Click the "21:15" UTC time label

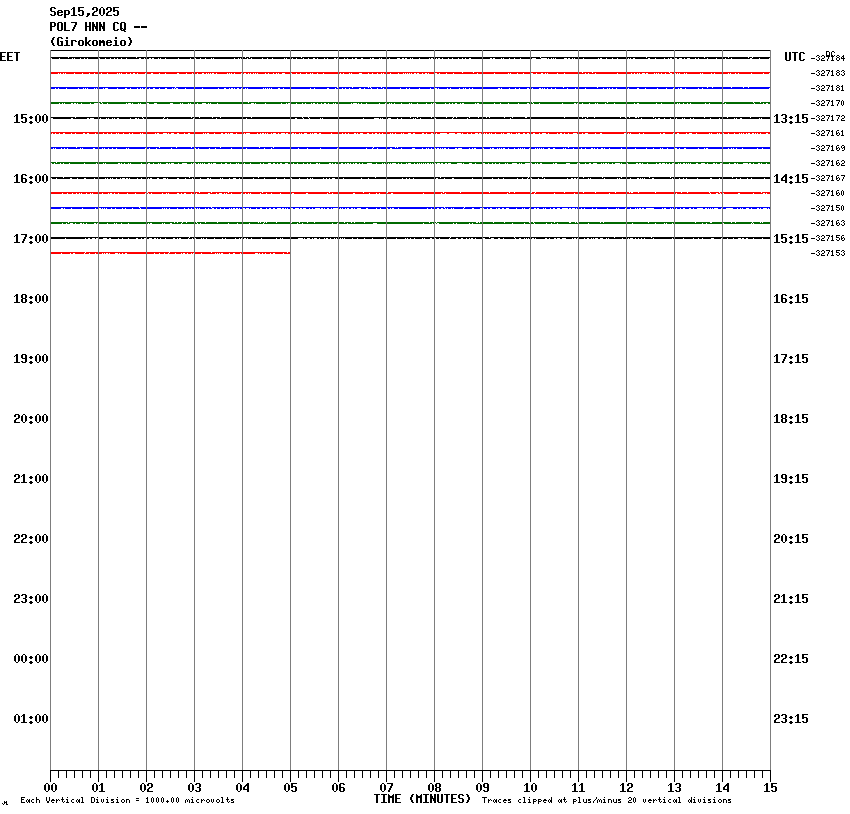coord(790,599)
